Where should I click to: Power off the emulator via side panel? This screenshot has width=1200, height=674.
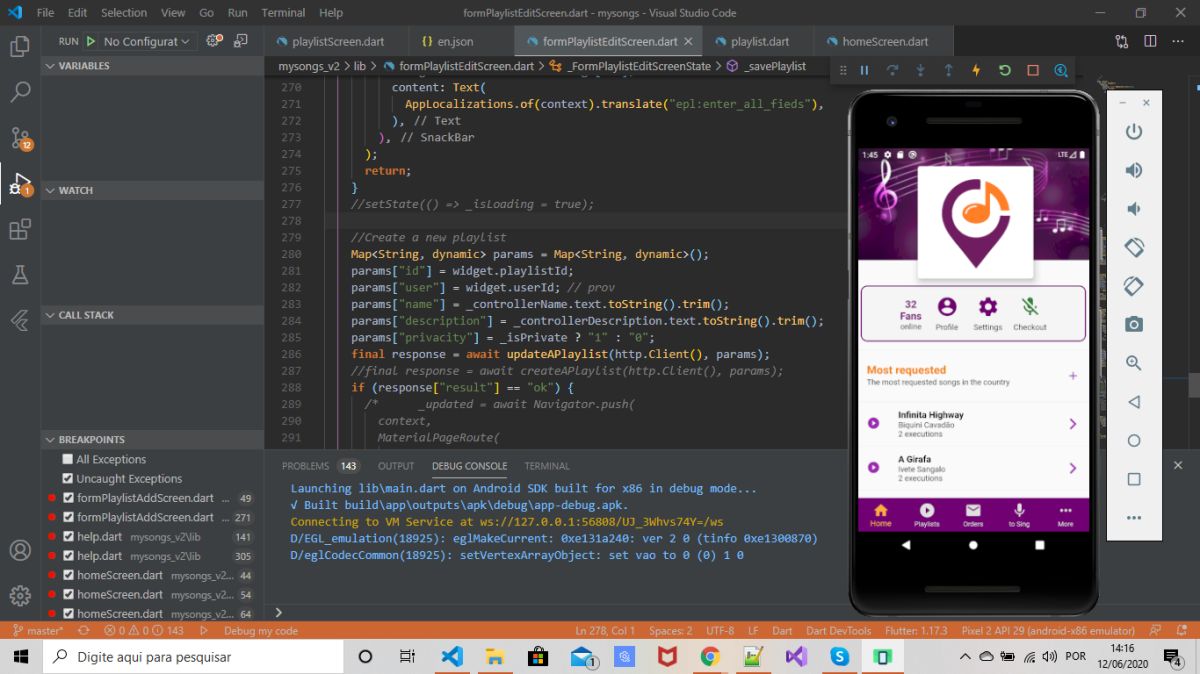pyautogui.click(x=1134, y=132)
